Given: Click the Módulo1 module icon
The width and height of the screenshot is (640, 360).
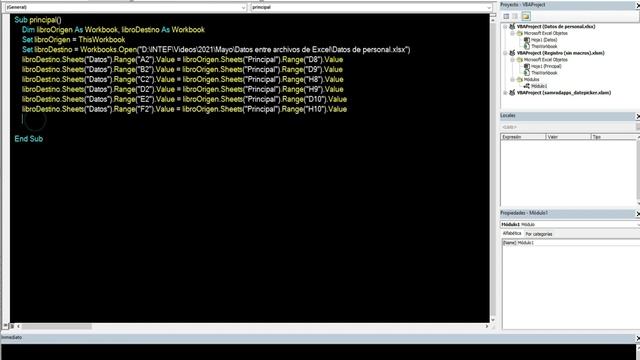Looking at the screenshot, I should coord(527,86).
